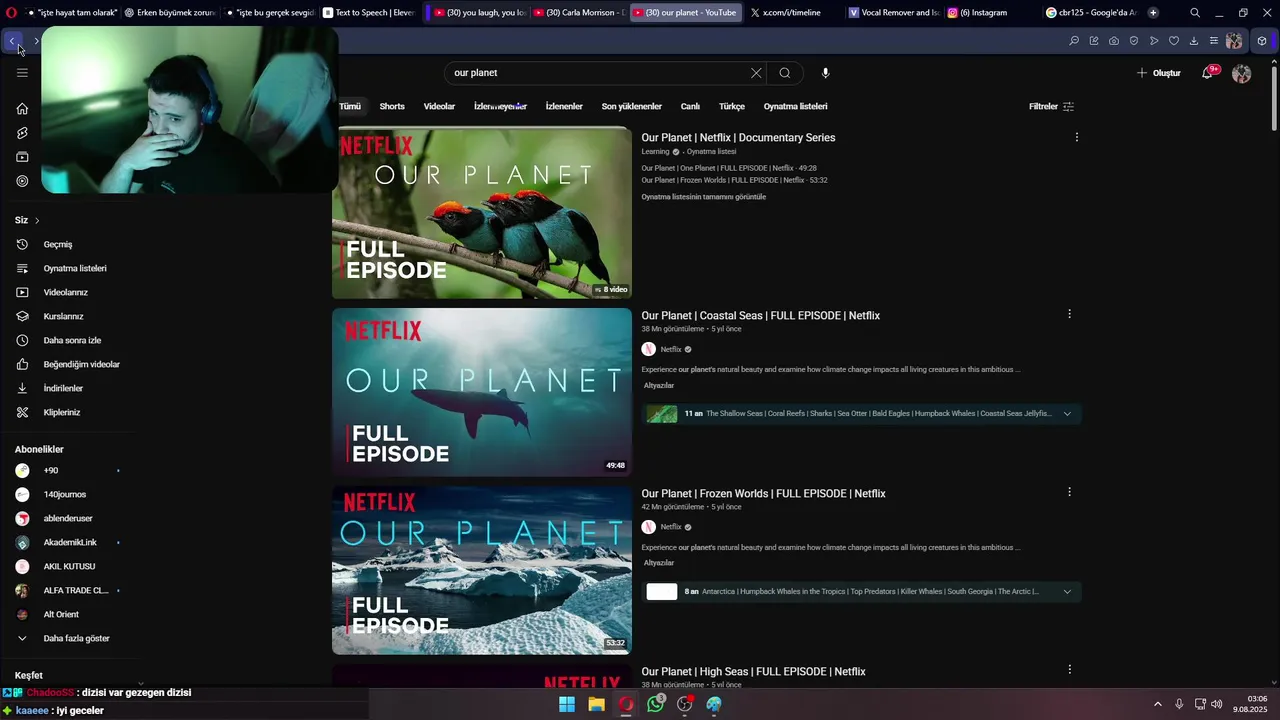Open the YouTube hamburger guide menu

click(x=22, y=73)
